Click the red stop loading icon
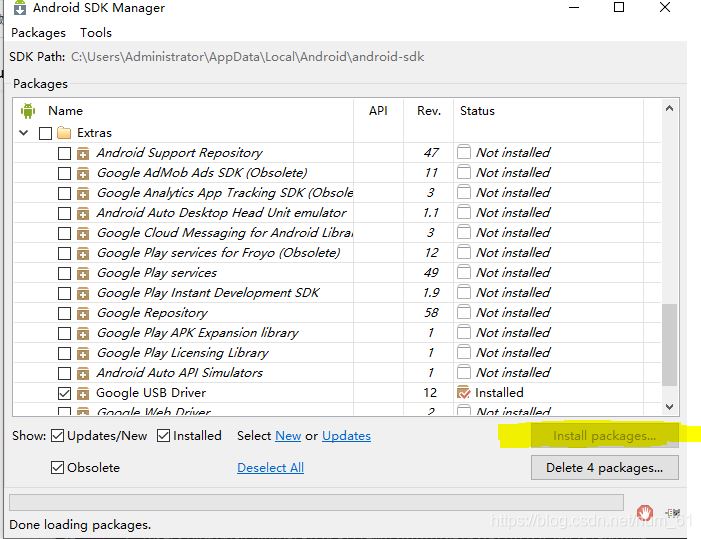 [645, 512]
